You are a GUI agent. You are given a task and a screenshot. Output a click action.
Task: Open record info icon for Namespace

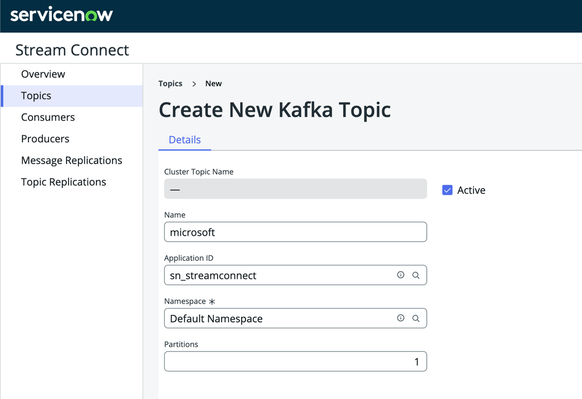click(400, 318)
